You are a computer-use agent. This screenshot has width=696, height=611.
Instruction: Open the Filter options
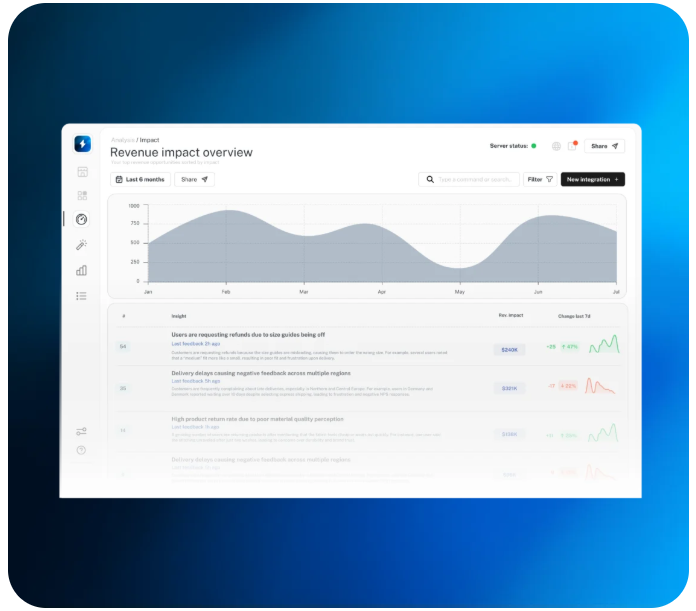pyautogui.click(x=540, y=180)
